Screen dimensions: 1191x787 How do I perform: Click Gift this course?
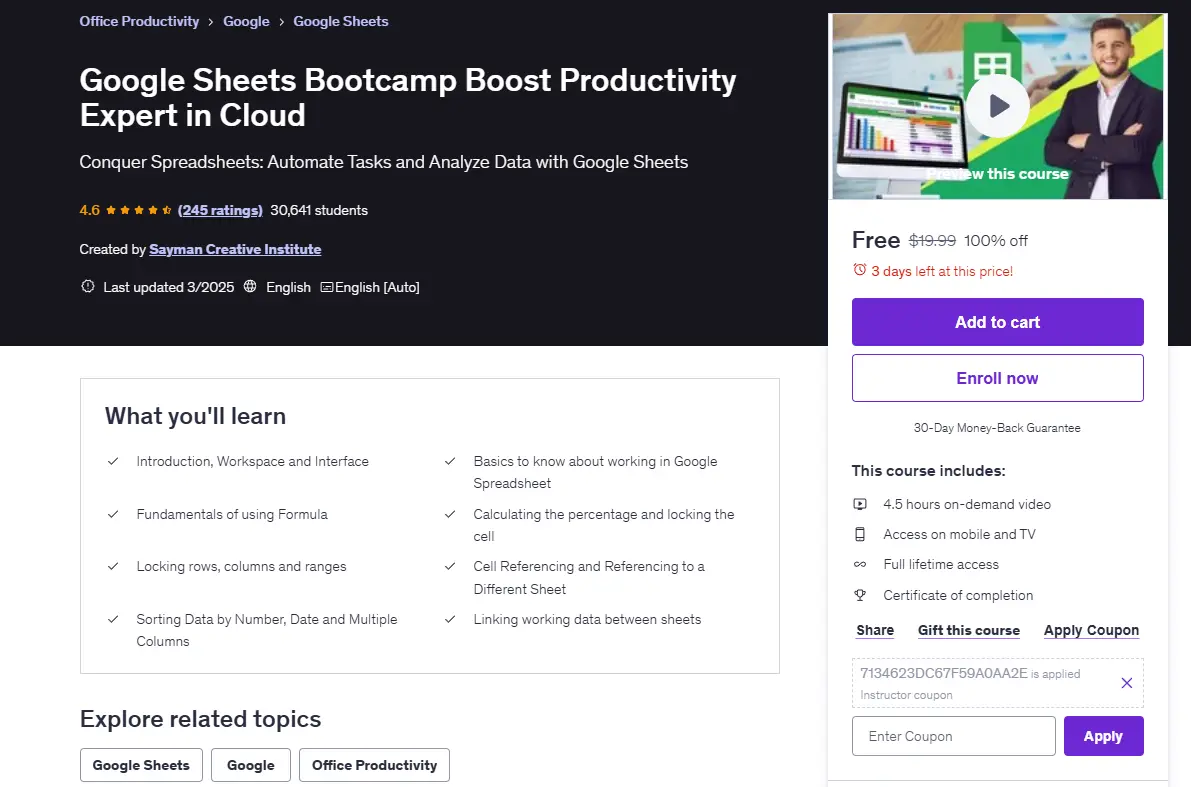point(968,631)
